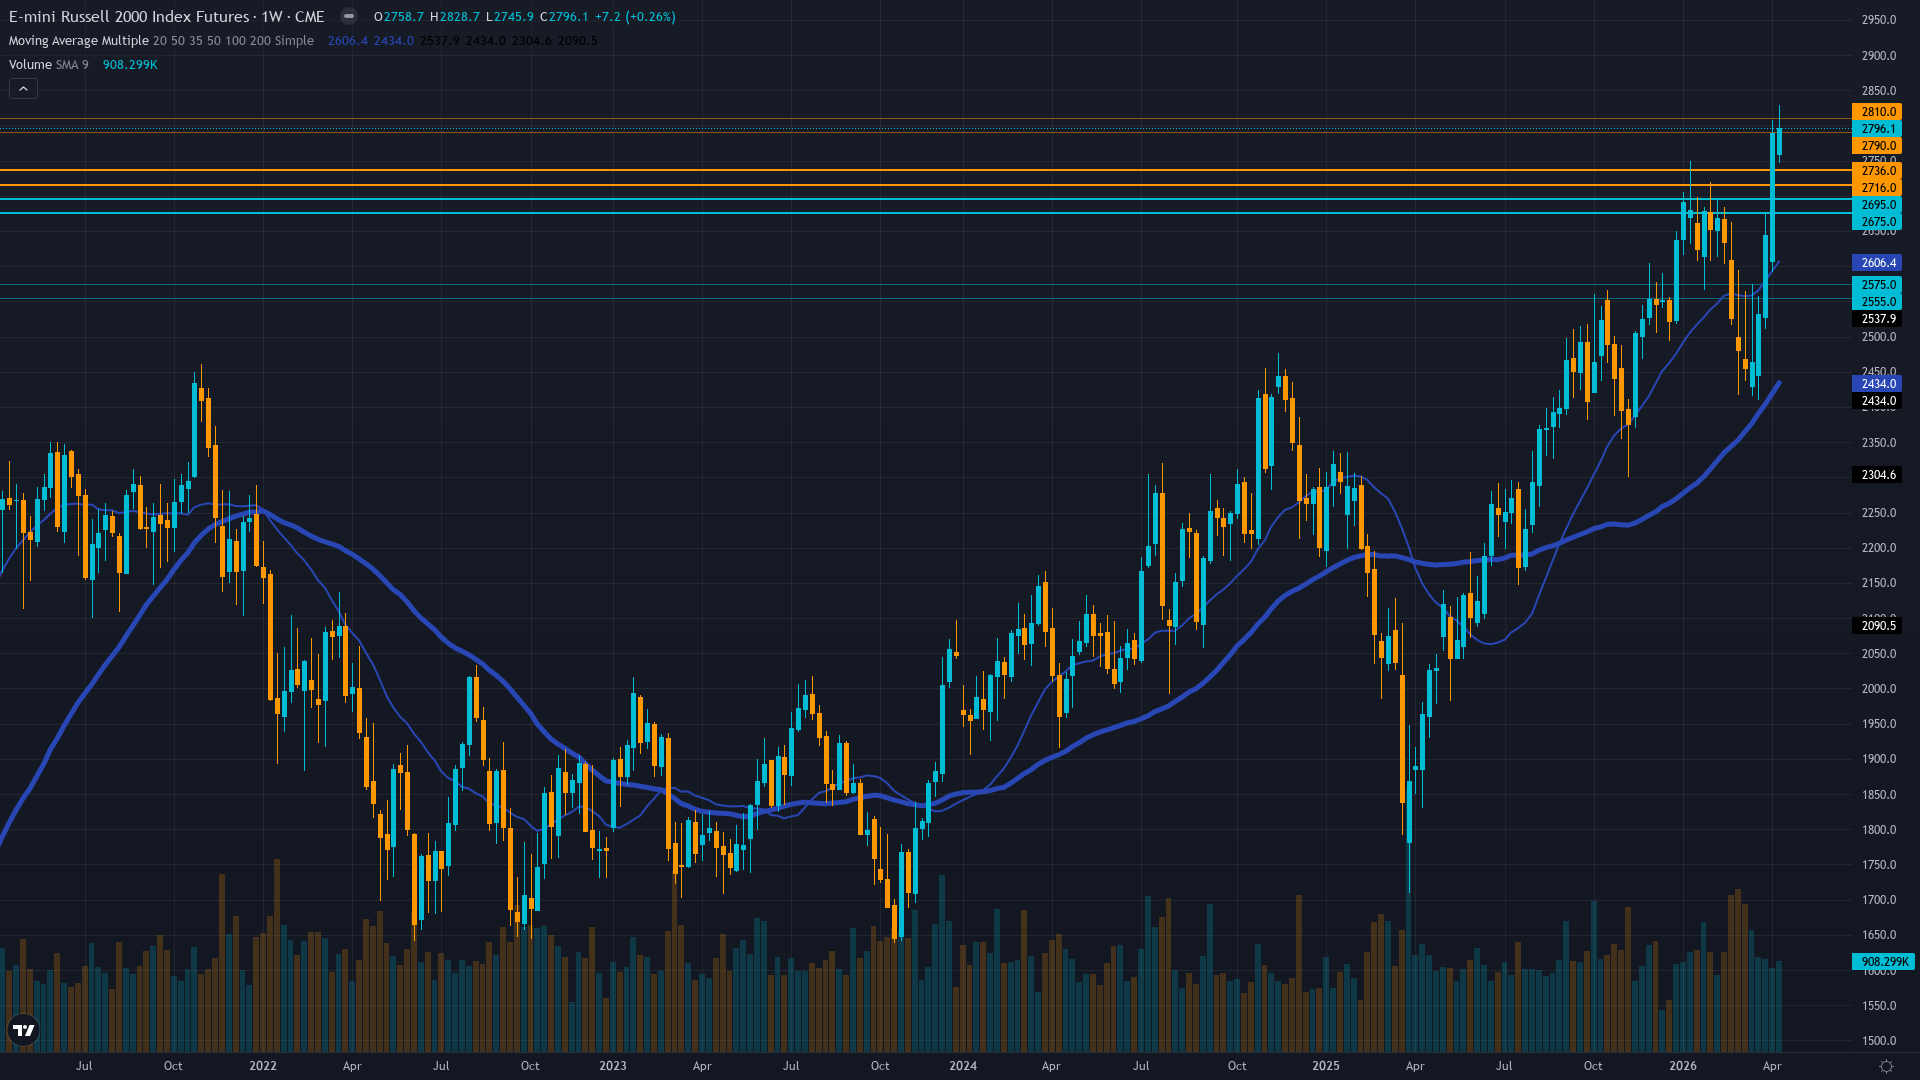Image resolution: width=1920 pixels, height=1080 pixels.
Task: Click the close value C2796.1 in header
Action: click(564, 17)
